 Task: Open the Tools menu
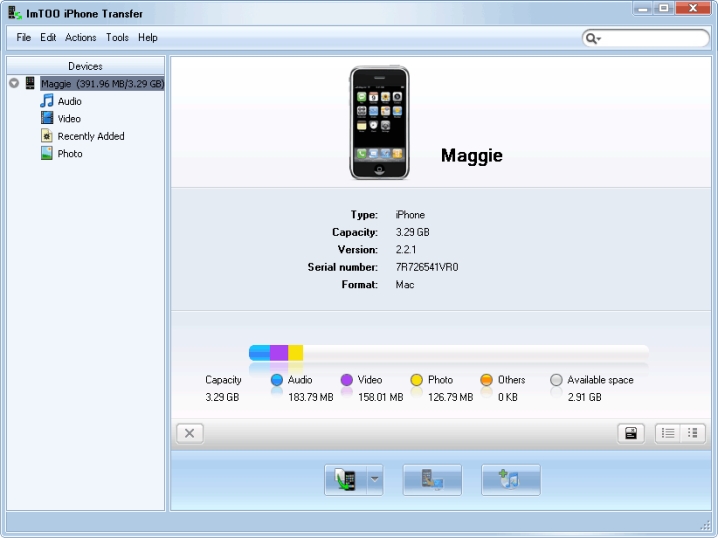[117, 38]
